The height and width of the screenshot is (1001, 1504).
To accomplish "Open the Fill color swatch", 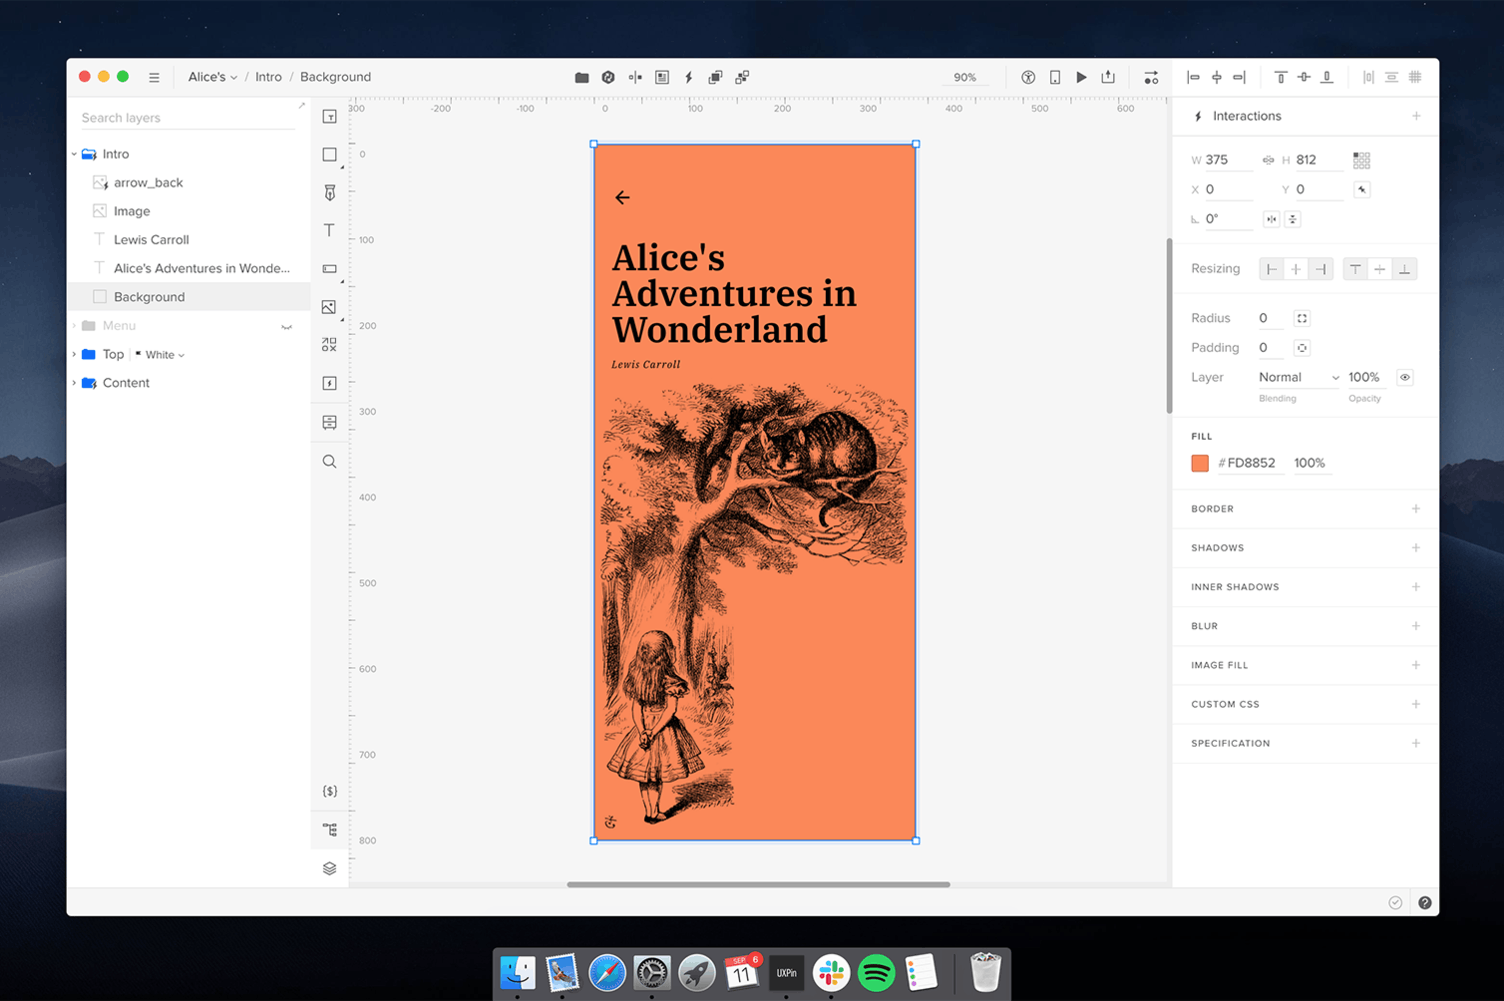I will [x=1199, y=463].
